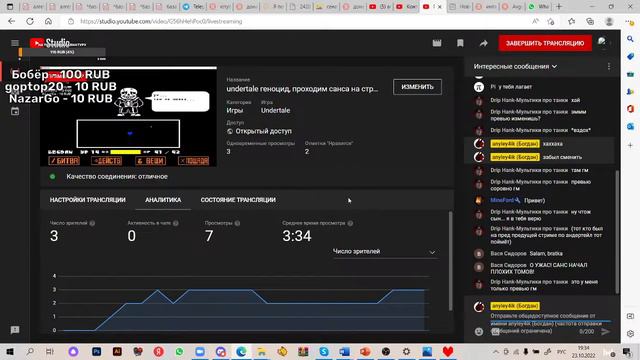
Task: Open WhatsApp from the taskbar
Action: tap(179, 351)
